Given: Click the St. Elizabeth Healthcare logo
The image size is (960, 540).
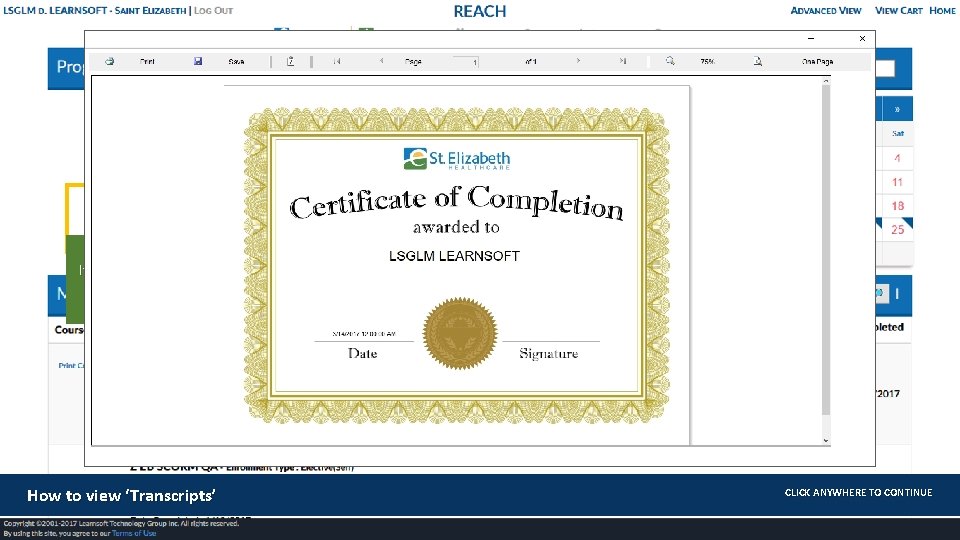Looking at the screenshot, I should coord(457,159).
